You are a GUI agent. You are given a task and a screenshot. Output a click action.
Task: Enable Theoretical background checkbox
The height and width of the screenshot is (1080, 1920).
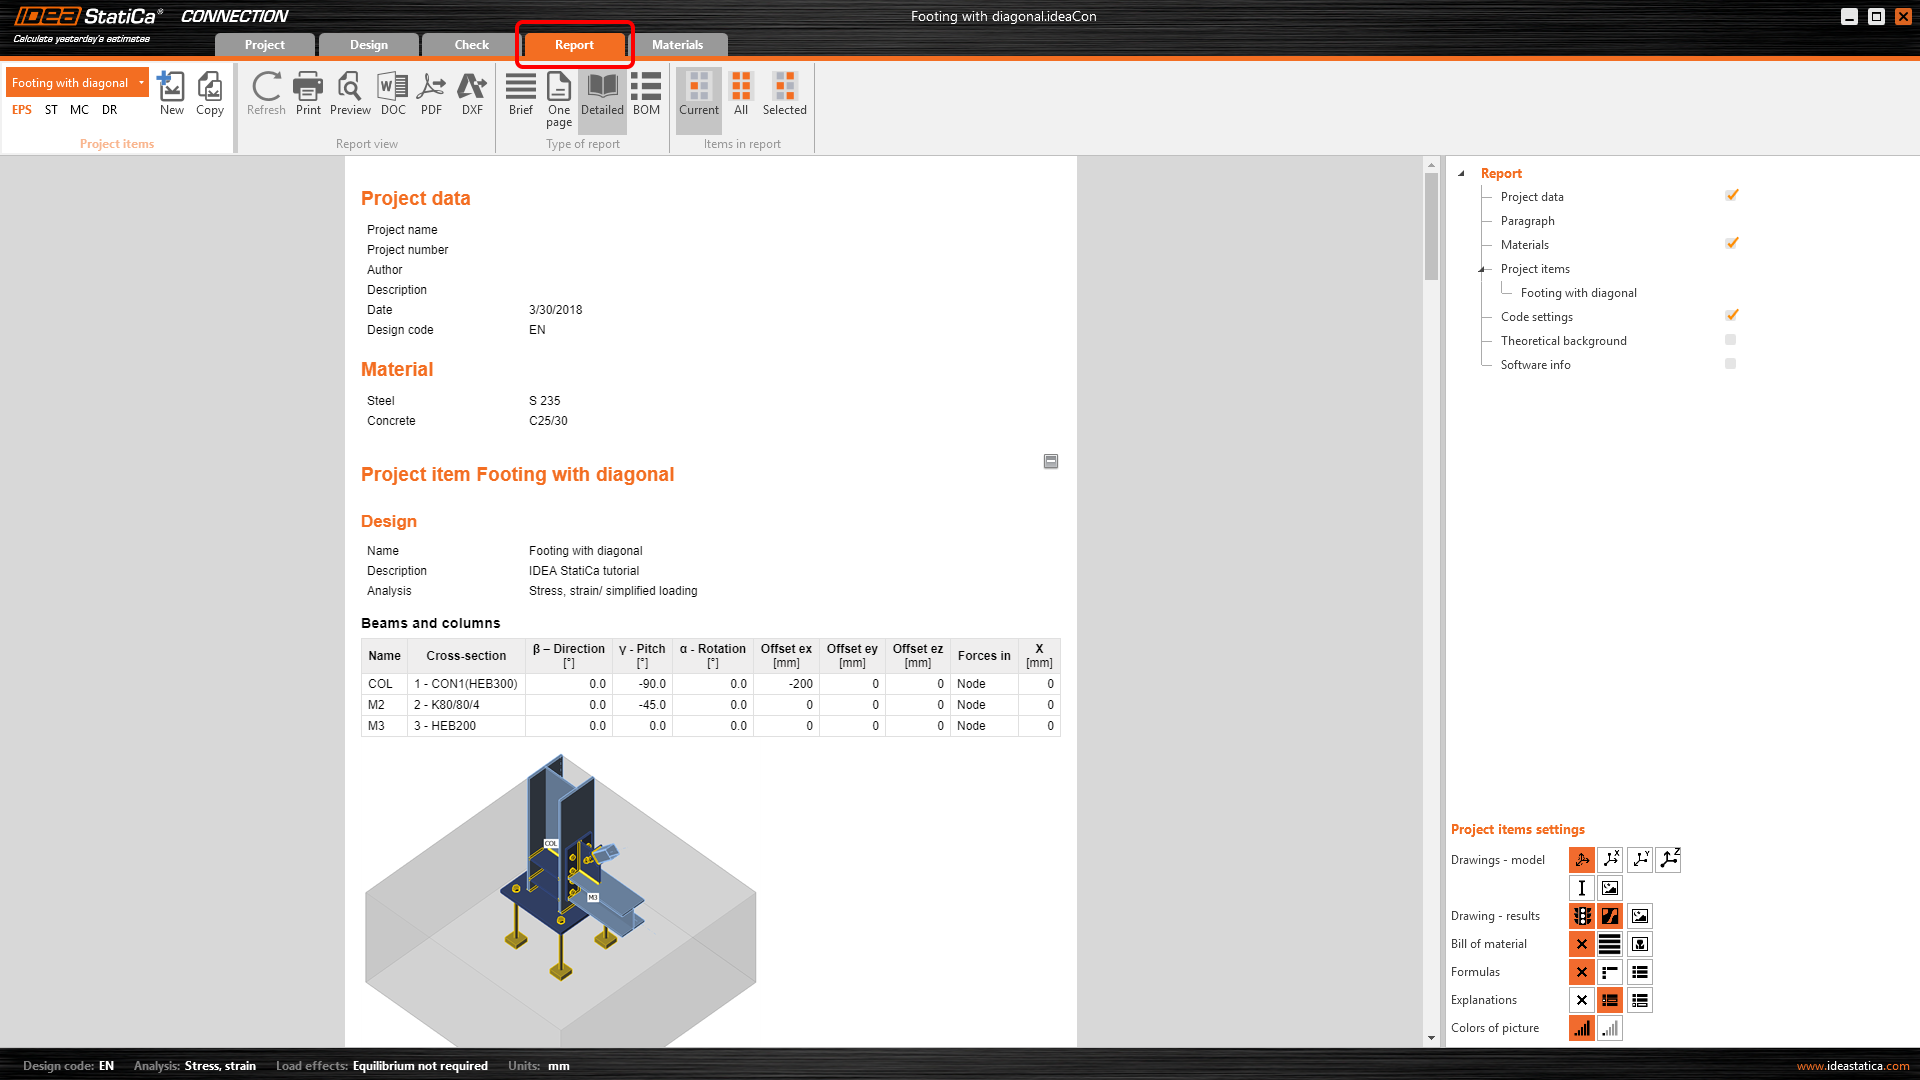click(1731, 341)
